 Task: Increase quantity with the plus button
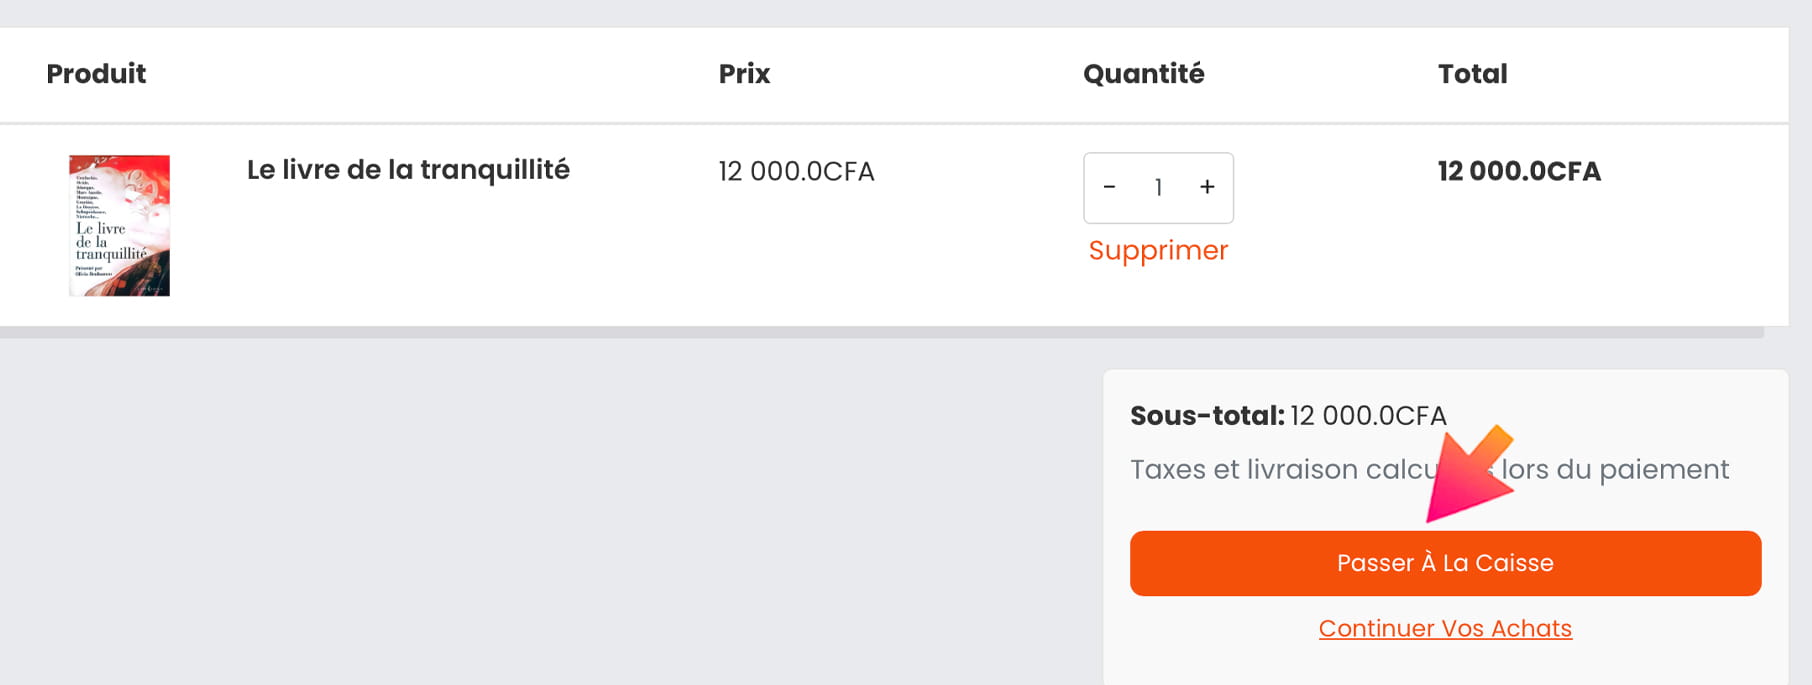1207,187
